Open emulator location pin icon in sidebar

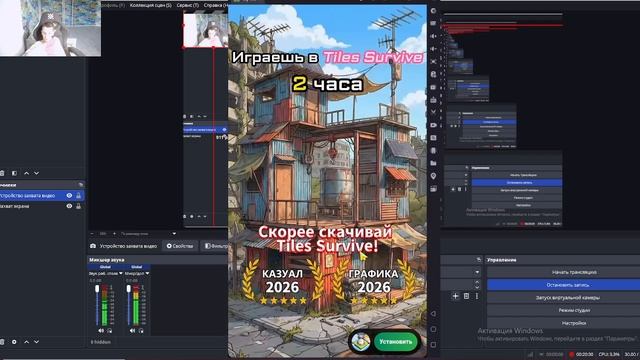pyautogui.click(x=433, y=176)
